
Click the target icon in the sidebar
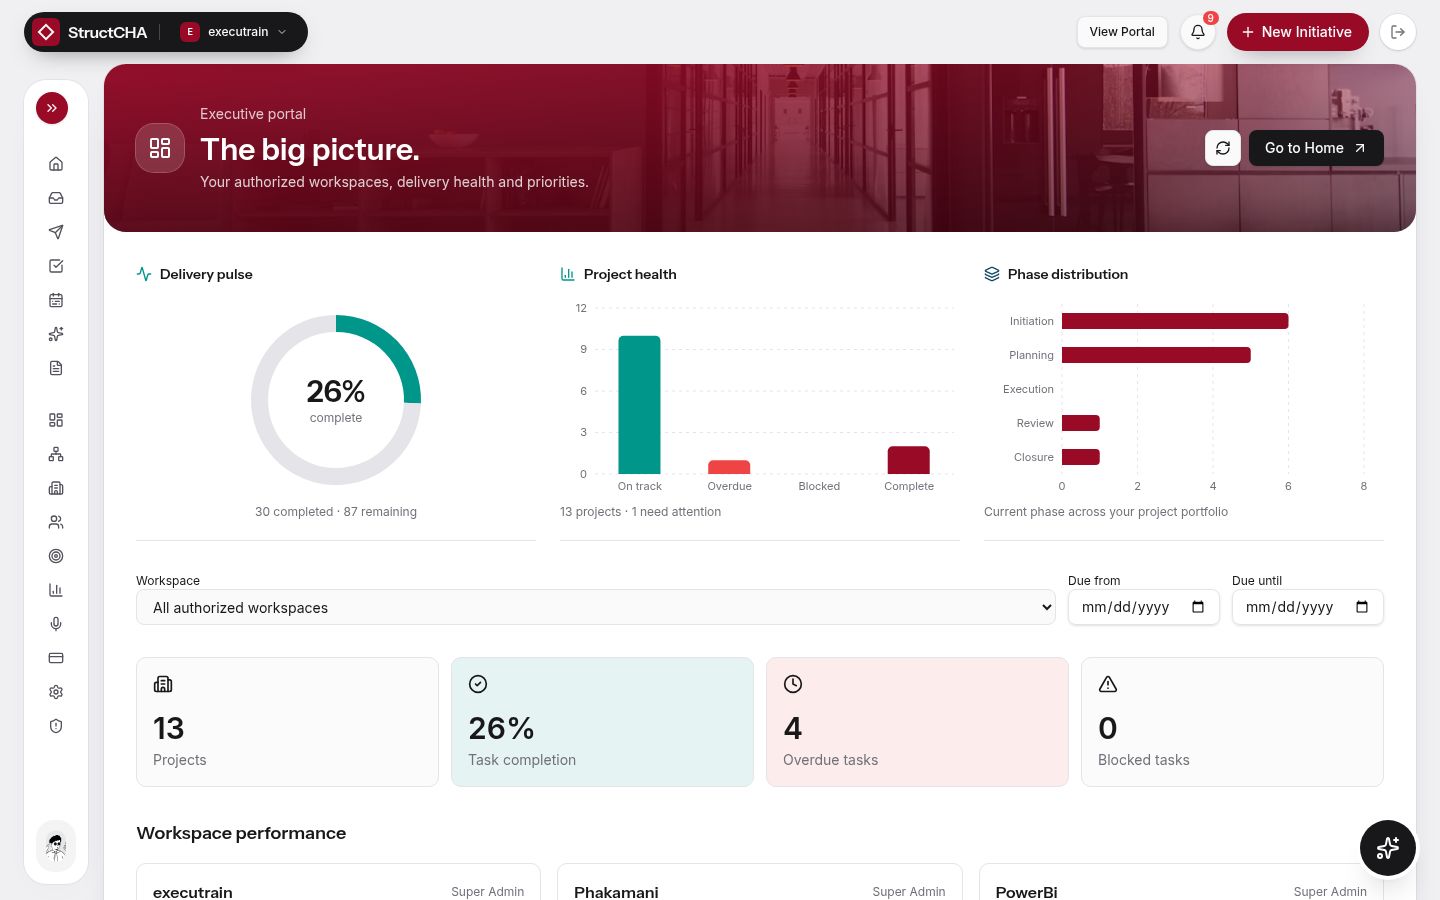click(x=56, y=556)
